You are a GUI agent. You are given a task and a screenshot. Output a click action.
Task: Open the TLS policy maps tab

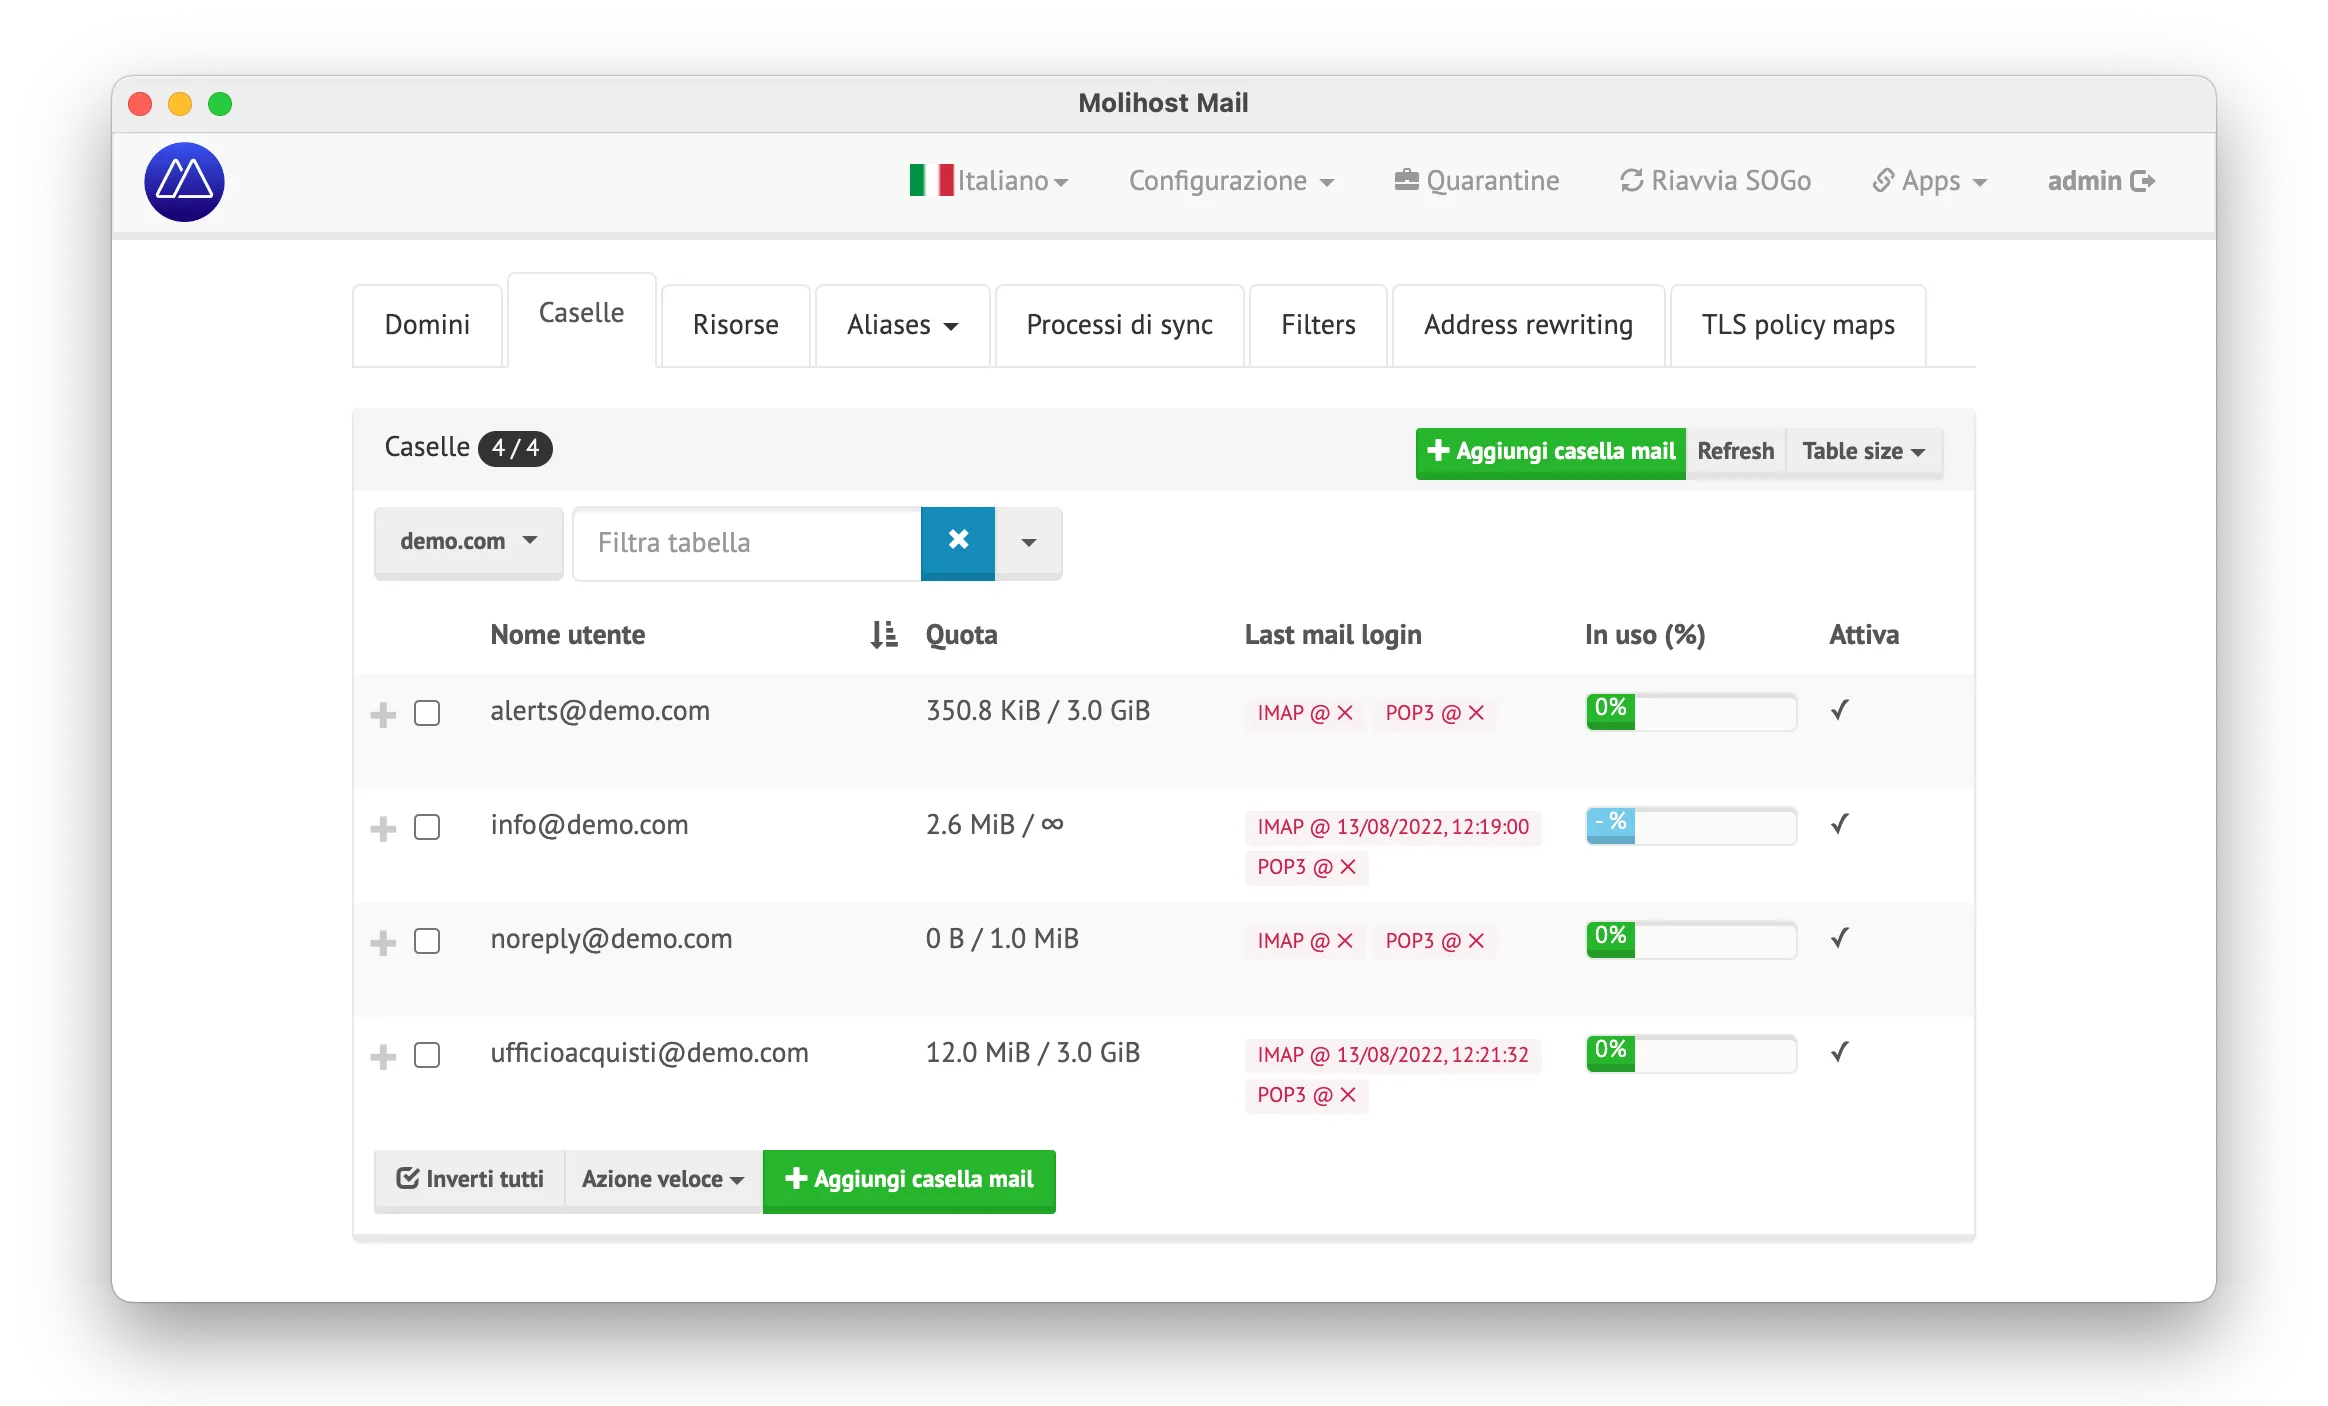point(1798,325)
